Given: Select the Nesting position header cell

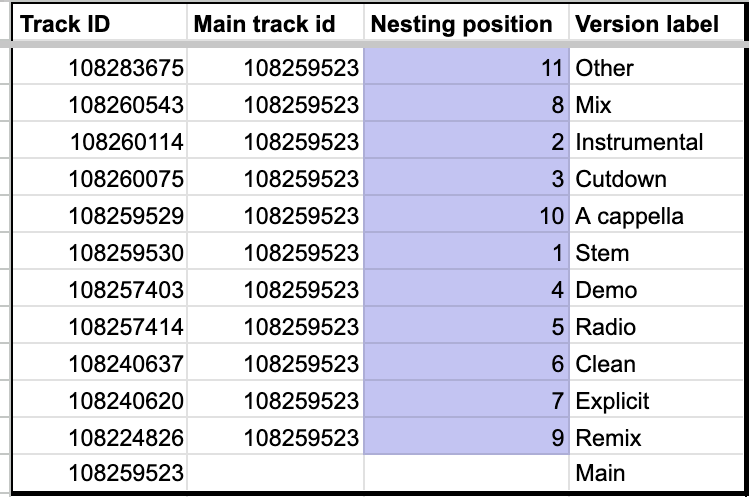Looking at the screenshot, I should click(x=466, y=24).
